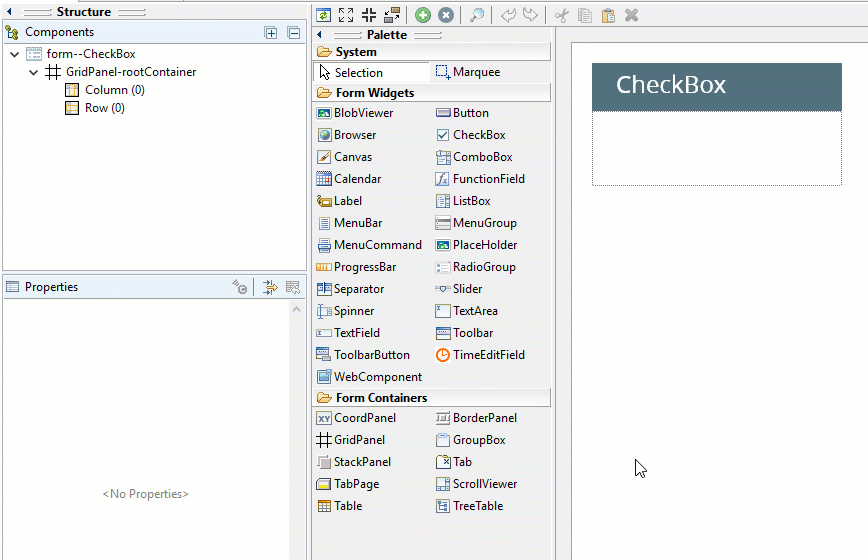Pick the Calendar widget
The width and height of the screenshot is (868, 560).
coord(349,179)
